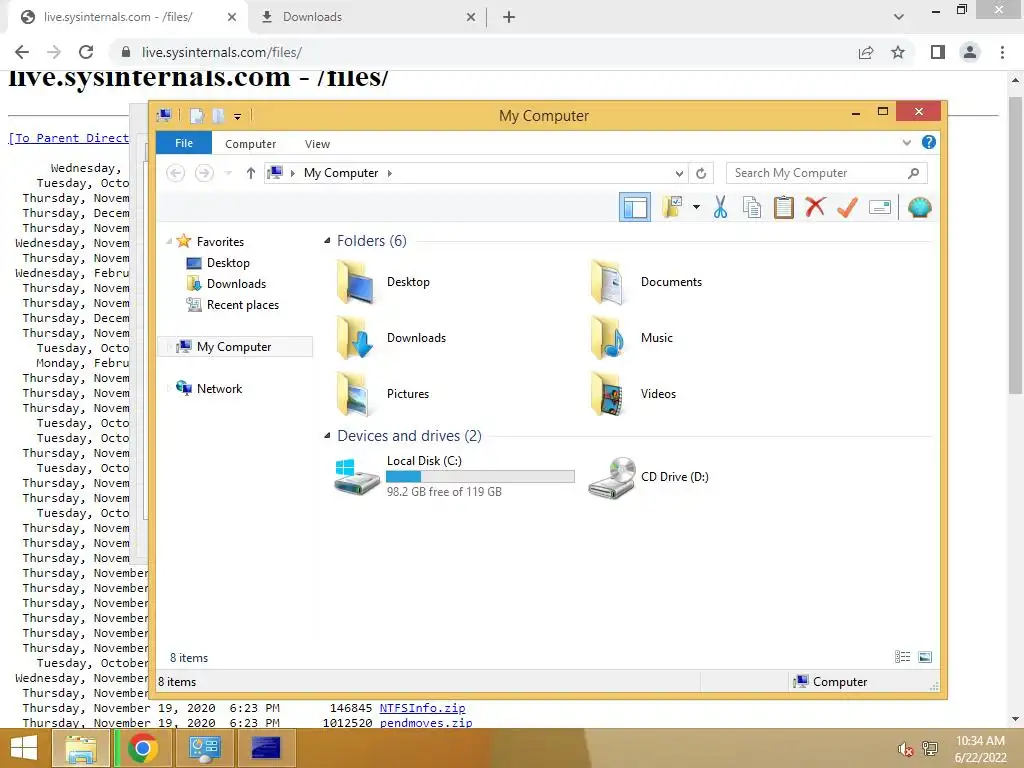Select the Music folder icon
Image resolution: width=1024 pixels, height=768 pixels.
[x=607, y=338]
